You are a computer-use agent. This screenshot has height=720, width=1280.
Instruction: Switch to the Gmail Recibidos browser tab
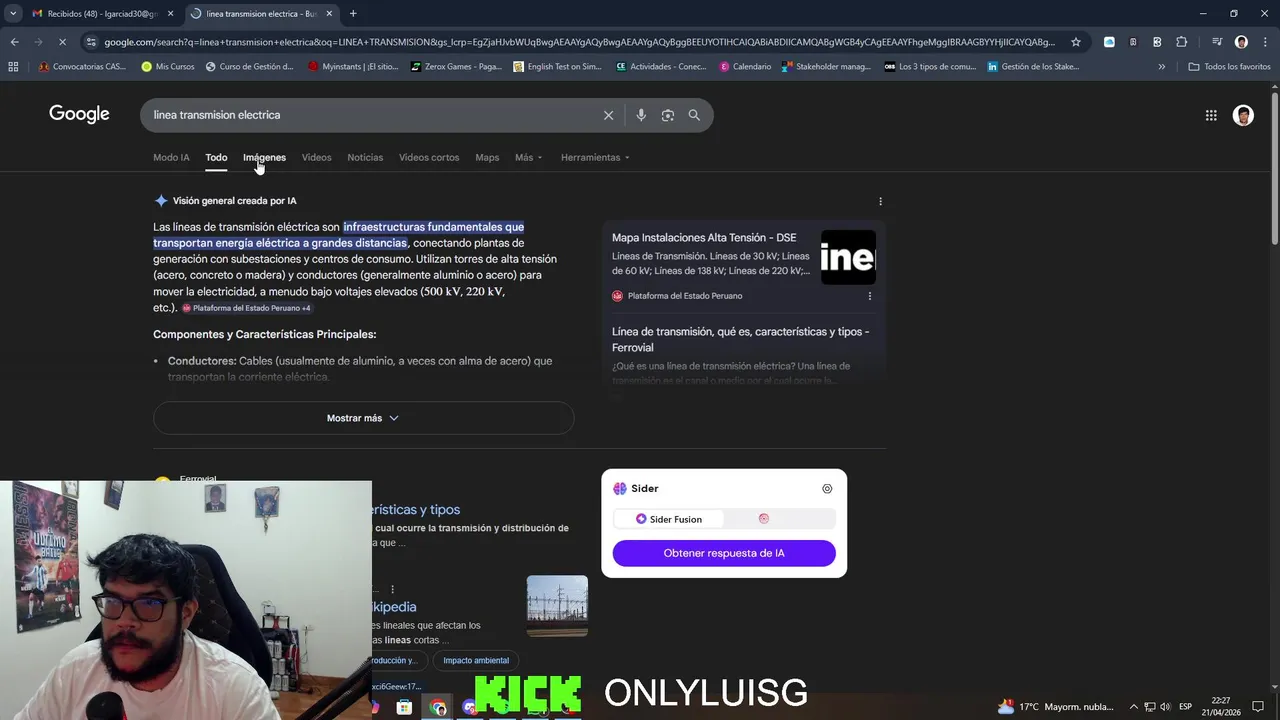tap(101, 13)
